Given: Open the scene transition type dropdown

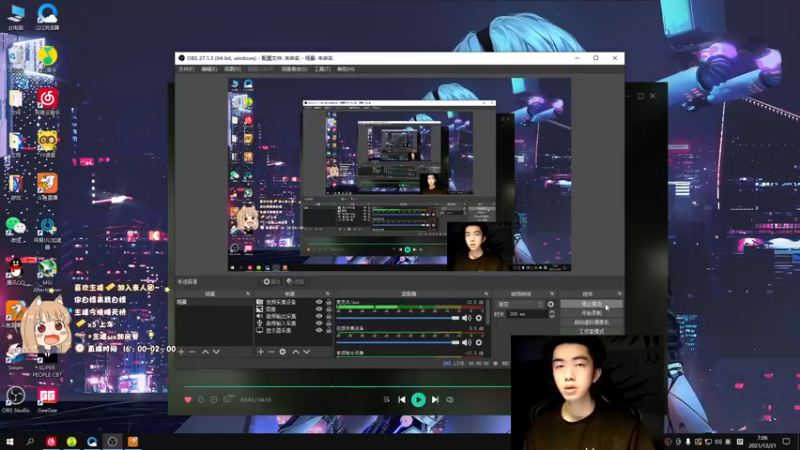Looking at the screenshot, I should point(520,304).
